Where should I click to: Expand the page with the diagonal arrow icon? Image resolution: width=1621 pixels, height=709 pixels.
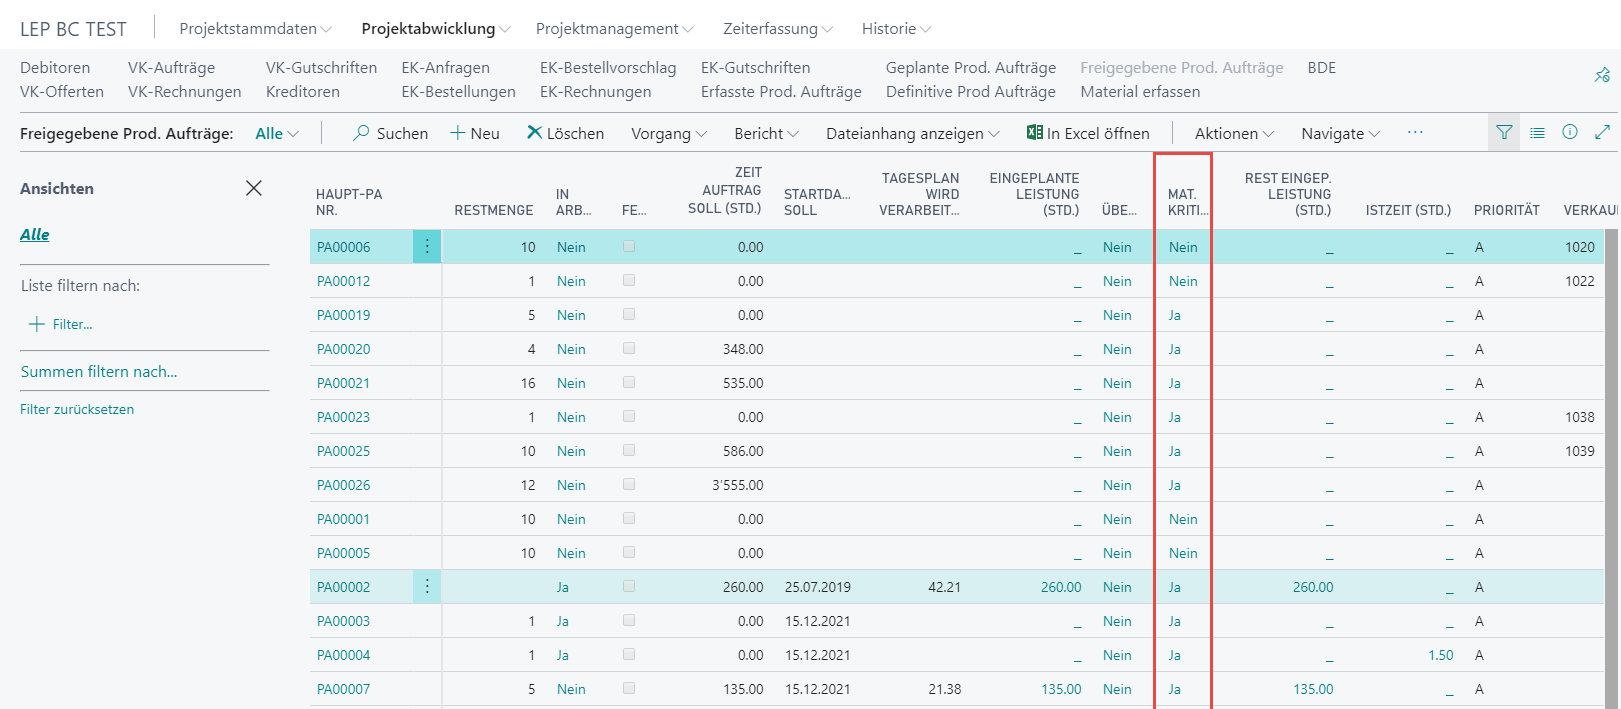click(x=1602, y=132)
